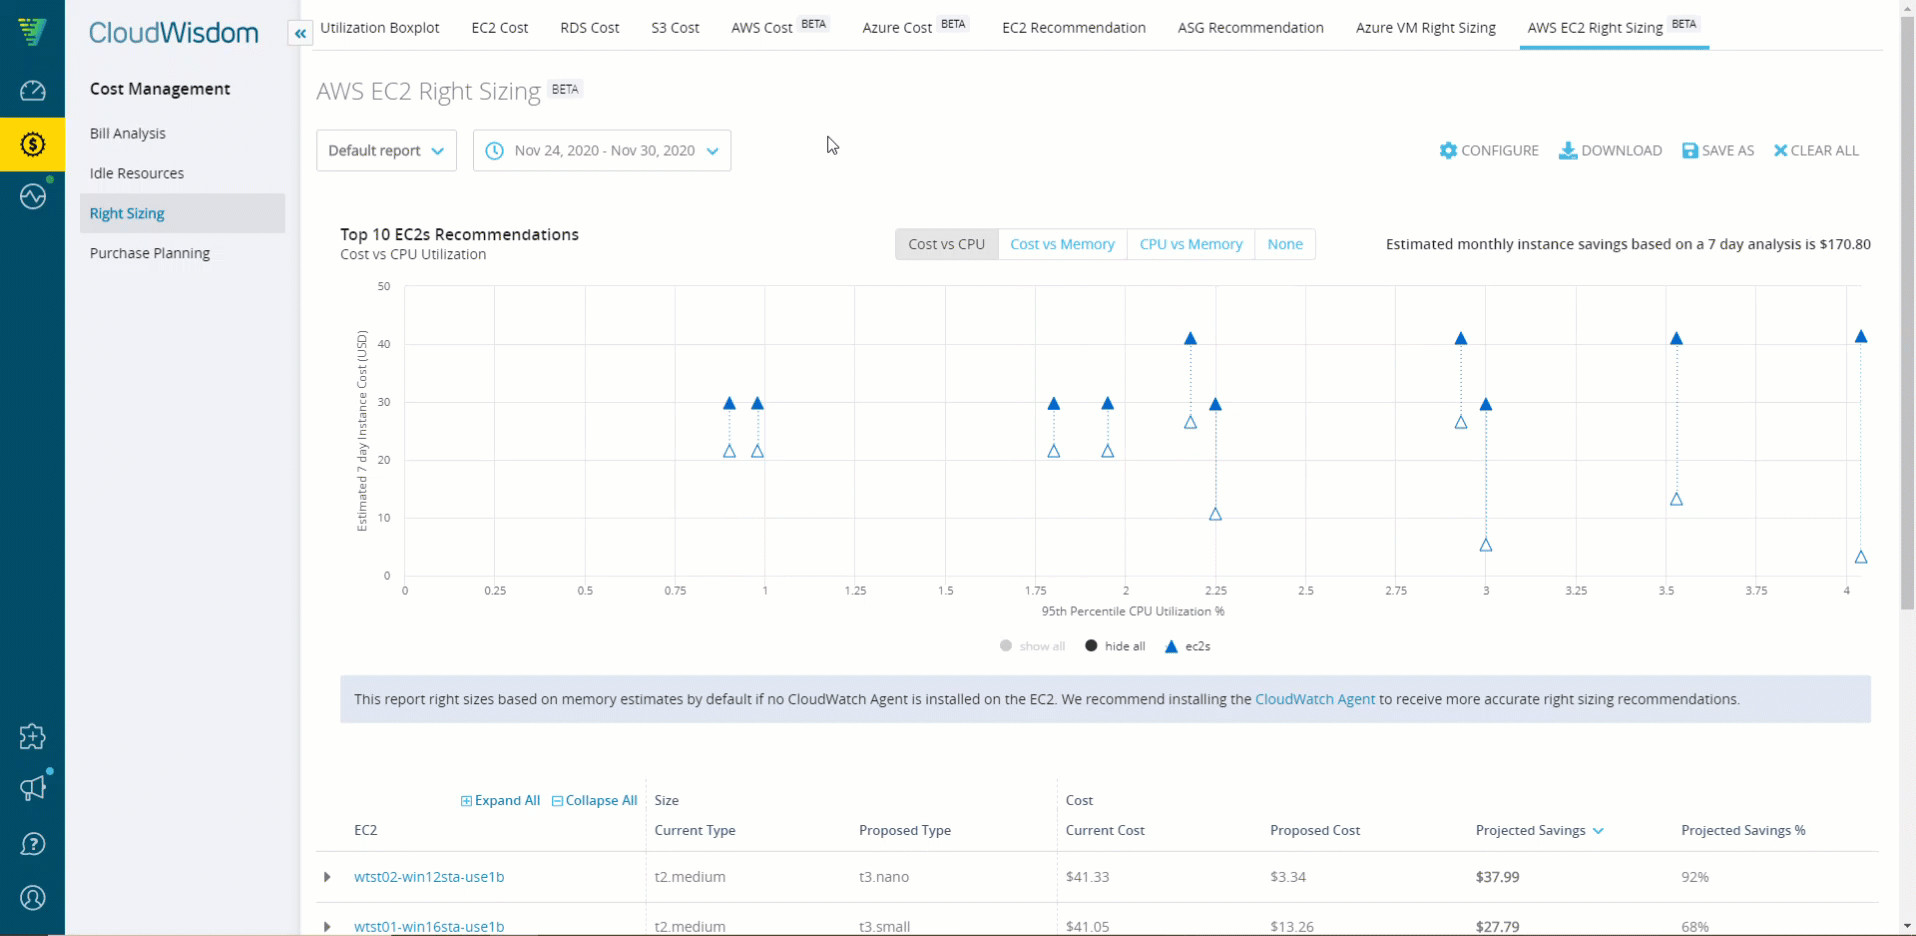This screenshot has width=1916, height=936.
Task: Open the EC2 Recommendation tab
Action: point(1074,27)
